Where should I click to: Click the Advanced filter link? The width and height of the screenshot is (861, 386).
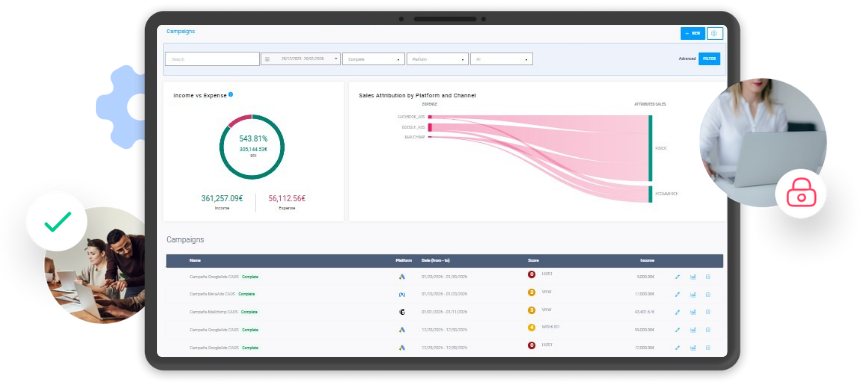(x=687, y=59)
